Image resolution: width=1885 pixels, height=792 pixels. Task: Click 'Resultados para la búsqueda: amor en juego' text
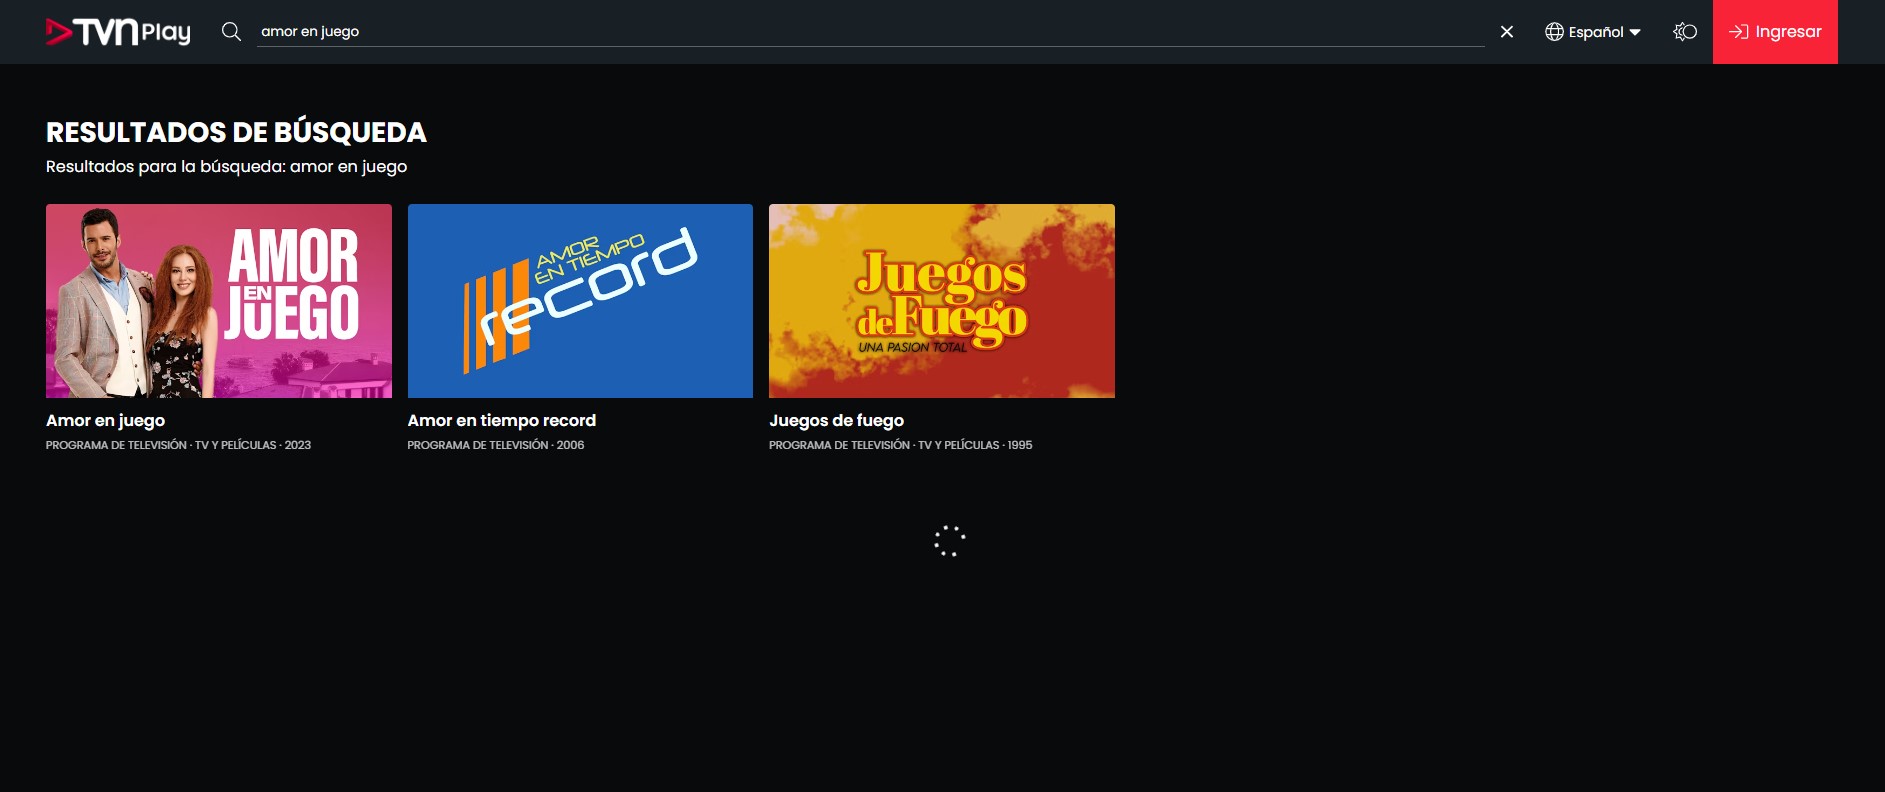point(227,167)
